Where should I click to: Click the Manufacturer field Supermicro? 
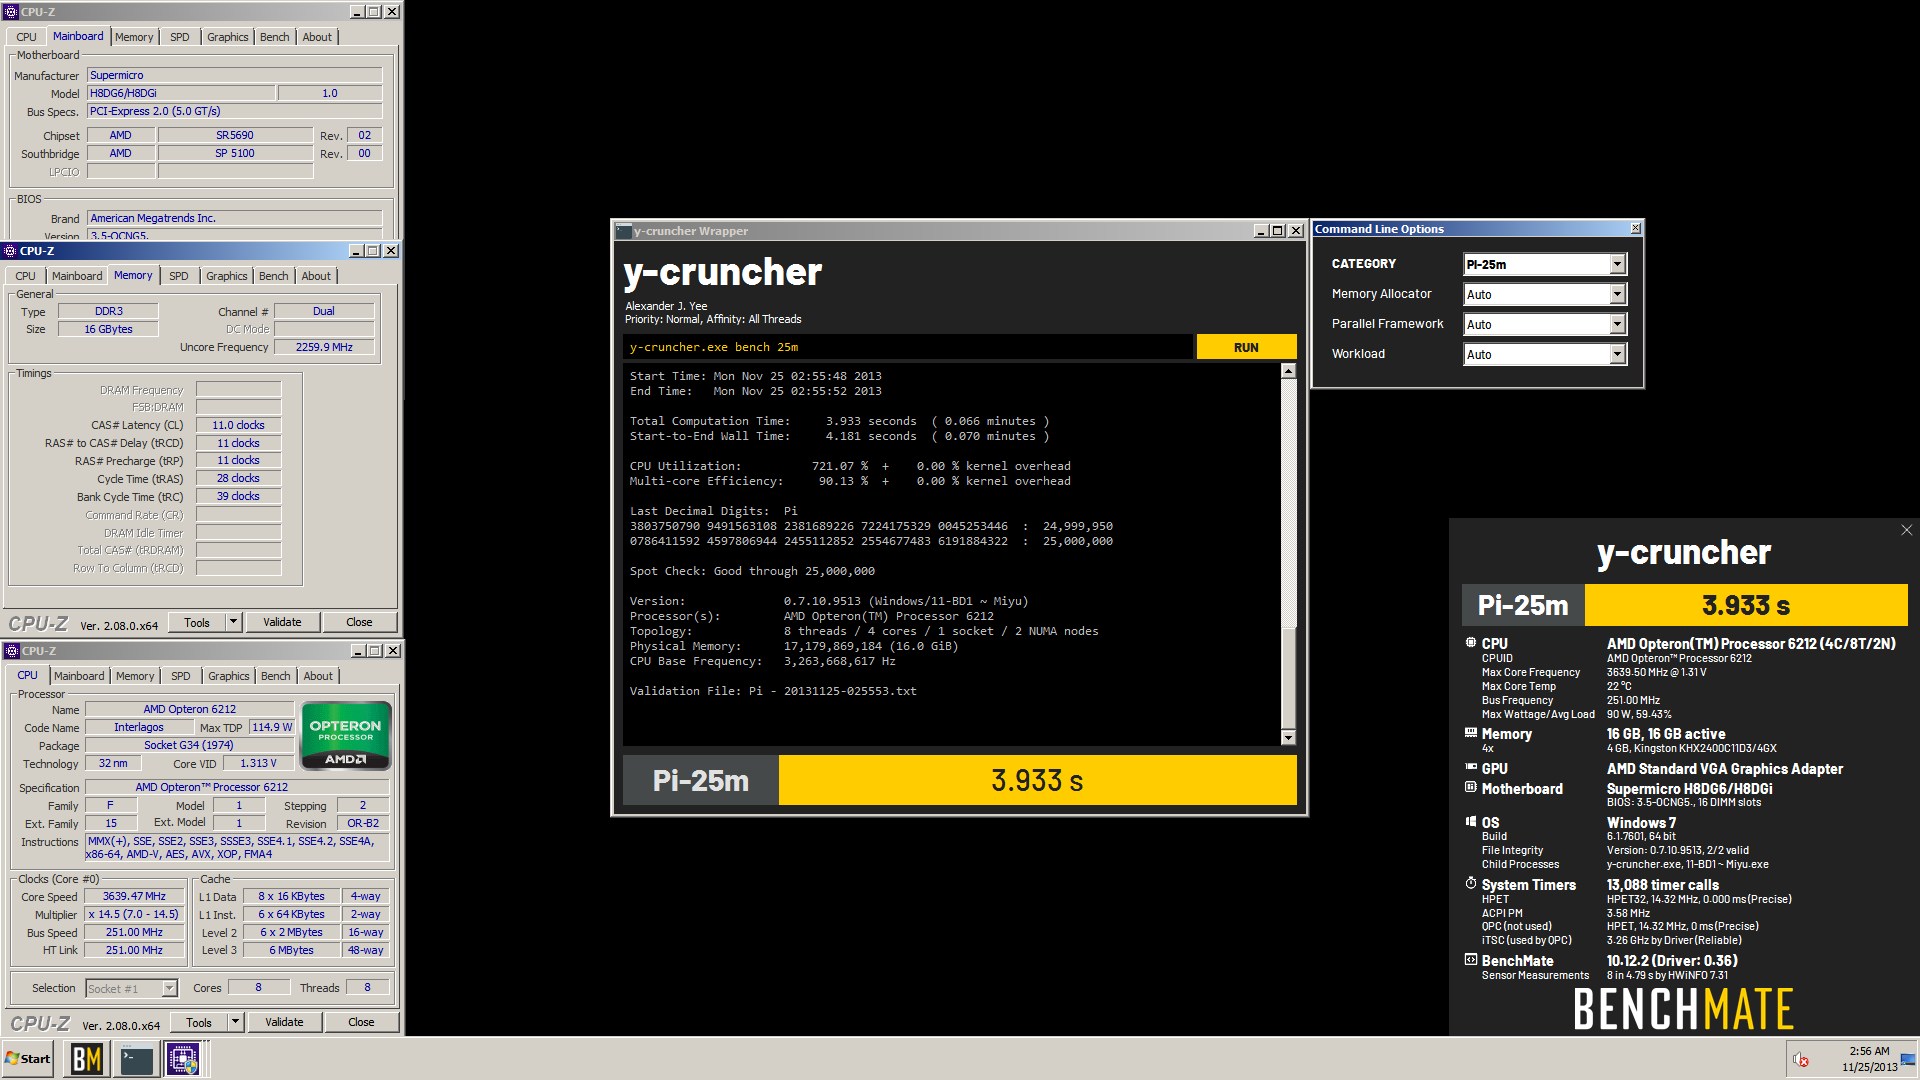tap(234, 75)
